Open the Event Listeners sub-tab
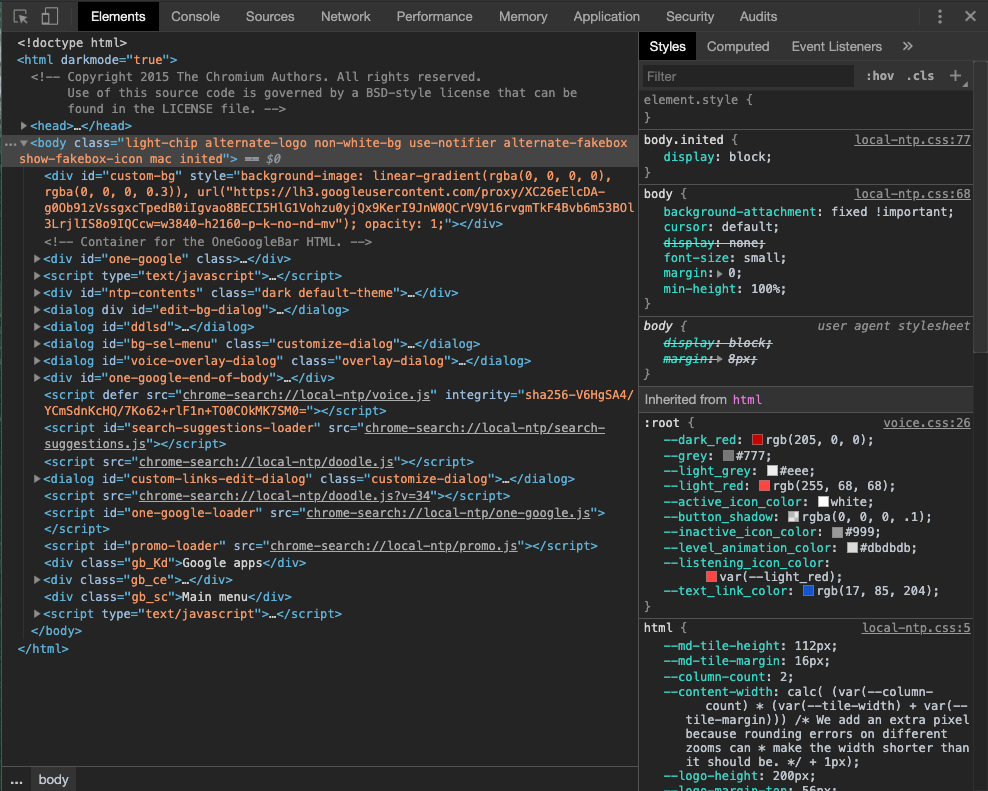The image size is (988, 791). pyautogui.click(x=836, y=46)
